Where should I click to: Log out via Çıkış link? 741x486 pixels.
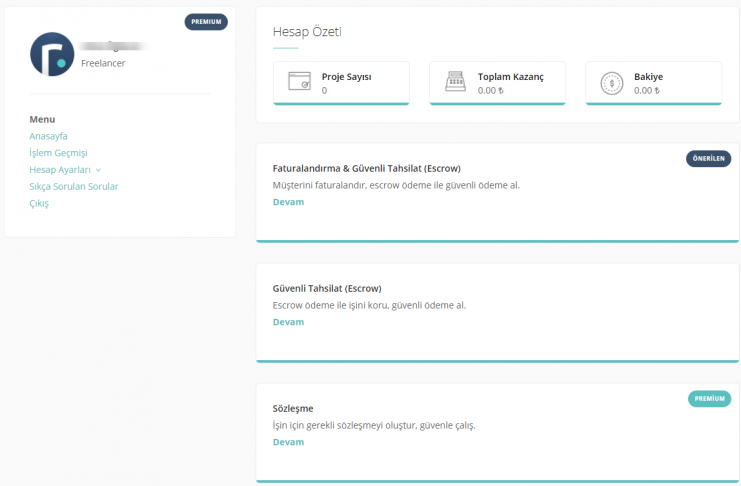point(39,204)
